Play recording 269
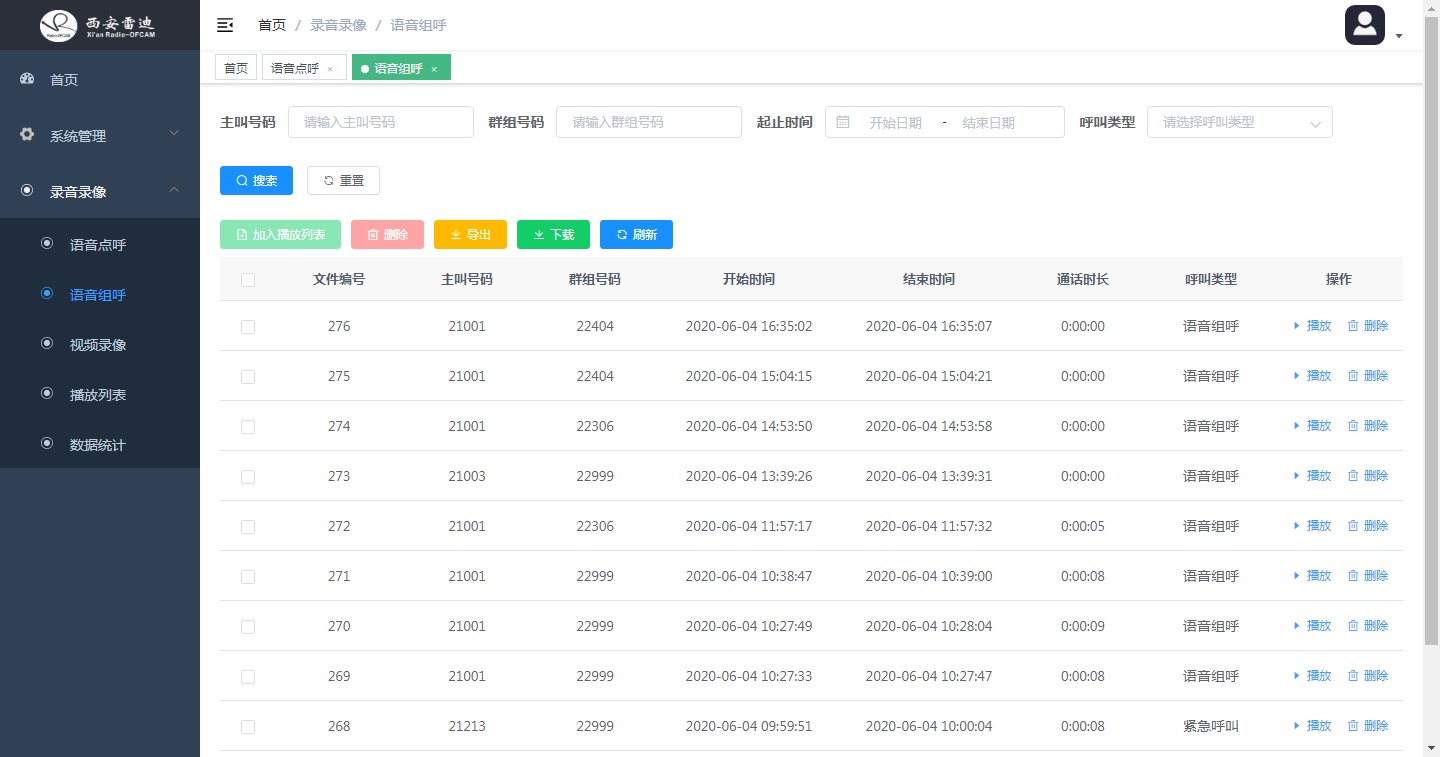This screenshot has width=1440, height=757. (1313, 676)
